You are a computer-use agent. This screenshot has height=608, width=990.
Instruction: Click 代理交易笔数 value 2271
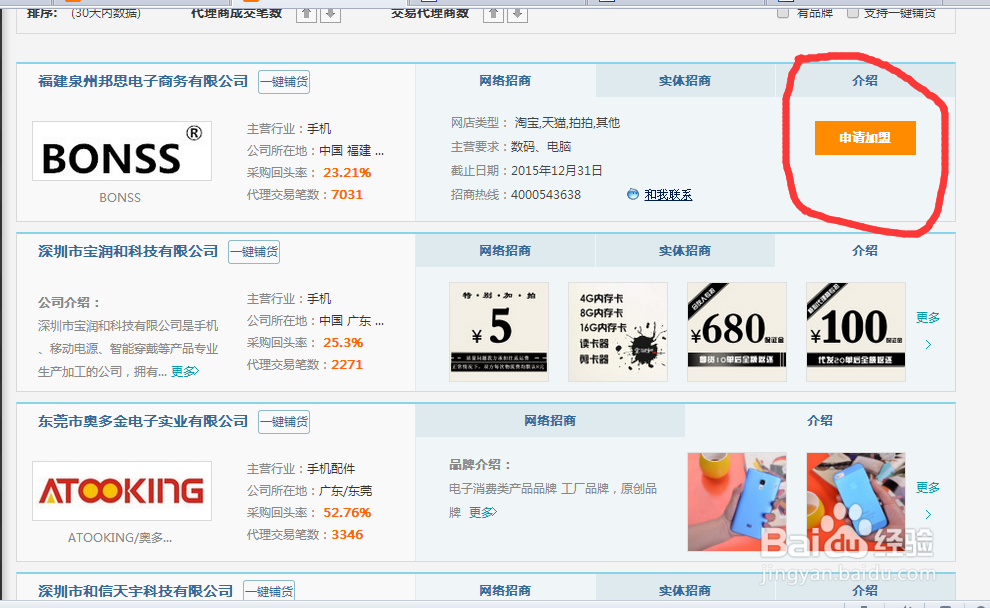coord(347,364)
